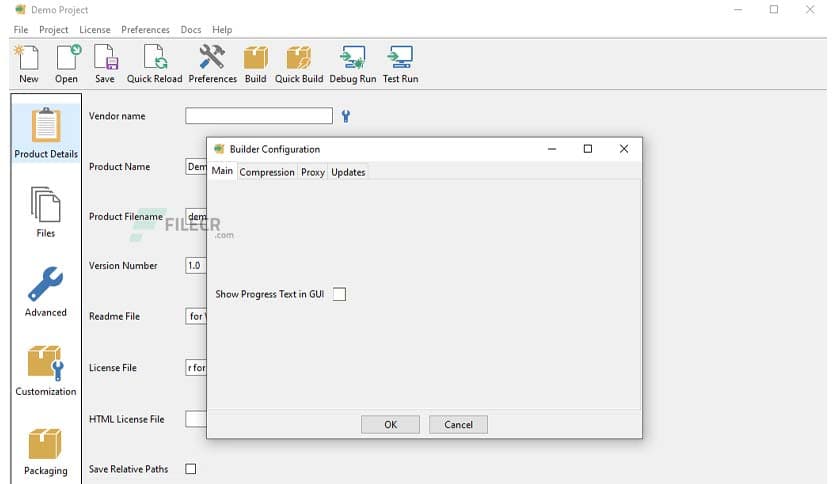Click the Quick Reload toolbar icon
This screenshot has height=484, width=836.
pos(154,64)
